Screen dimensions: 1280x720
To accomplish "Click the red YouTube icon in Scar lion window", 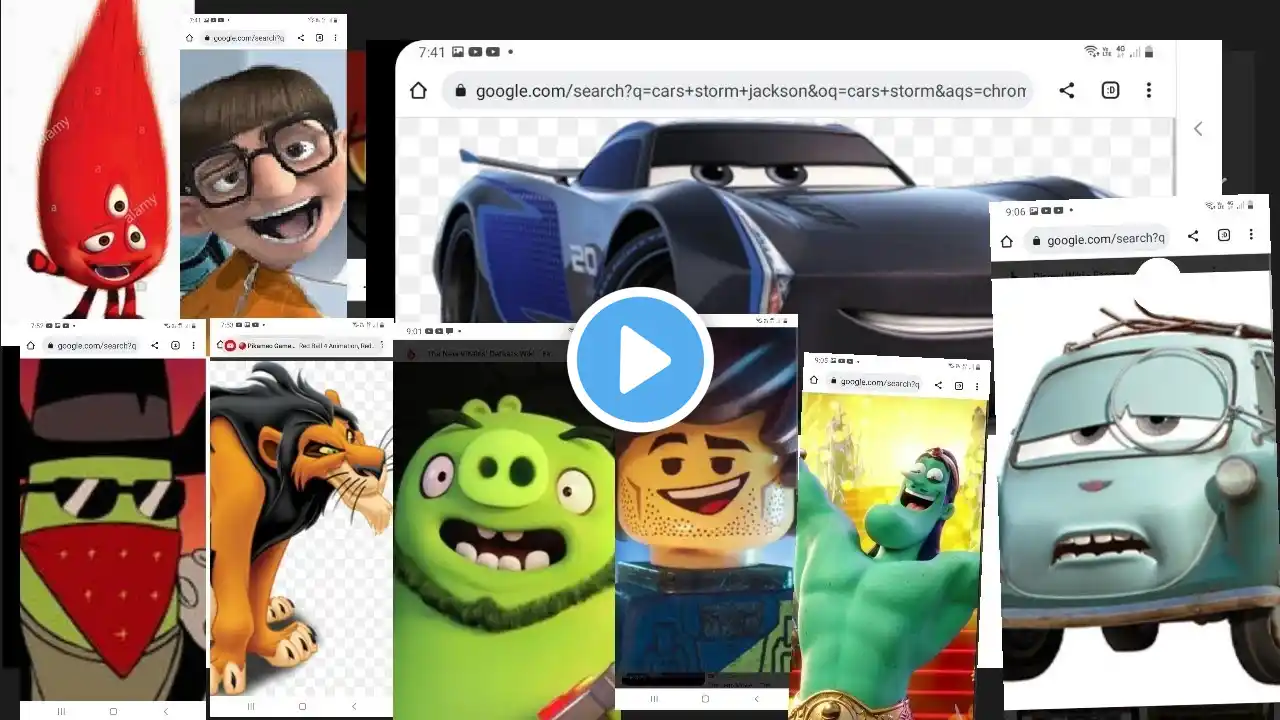I will pos(230,346).
